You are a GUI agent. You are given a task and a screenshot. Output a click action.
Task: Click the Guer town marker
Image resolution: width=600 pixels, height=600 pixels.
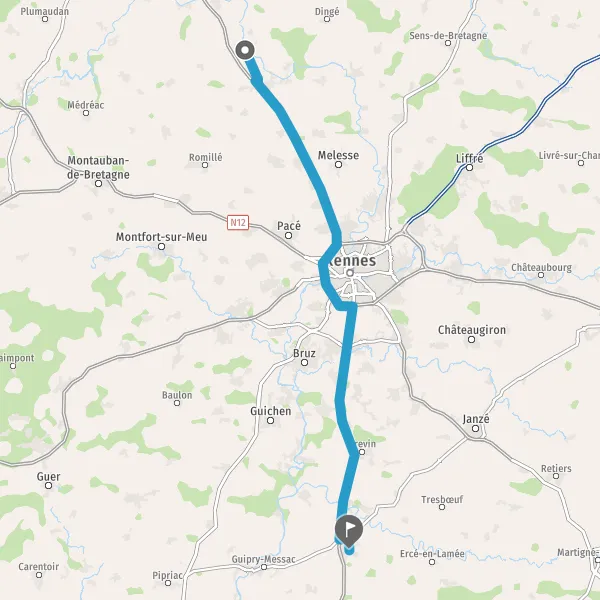click(49, 486)
